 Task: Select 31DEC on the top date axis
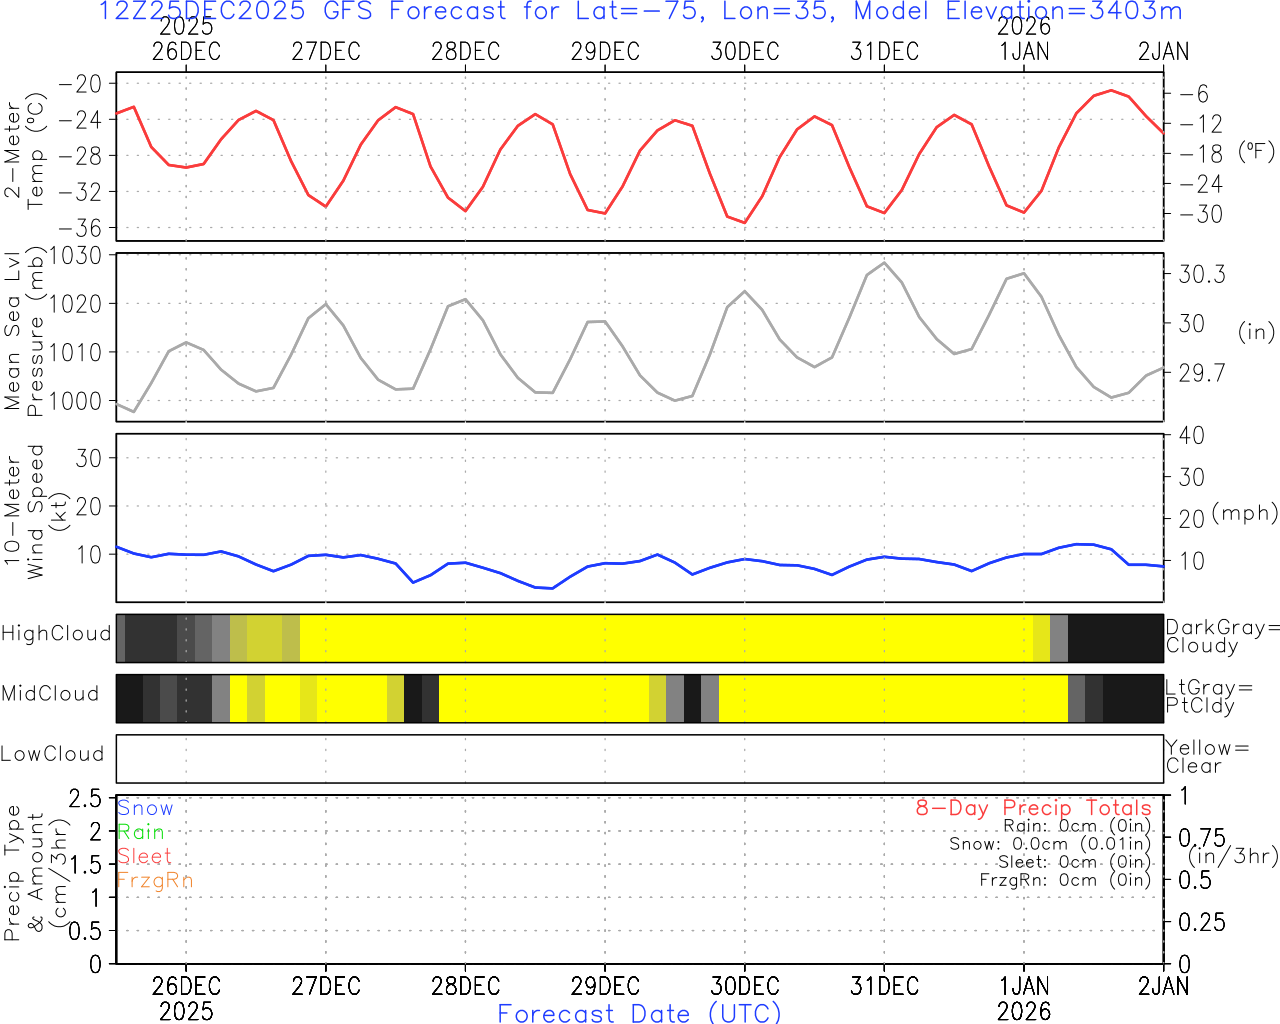(884, 52)
